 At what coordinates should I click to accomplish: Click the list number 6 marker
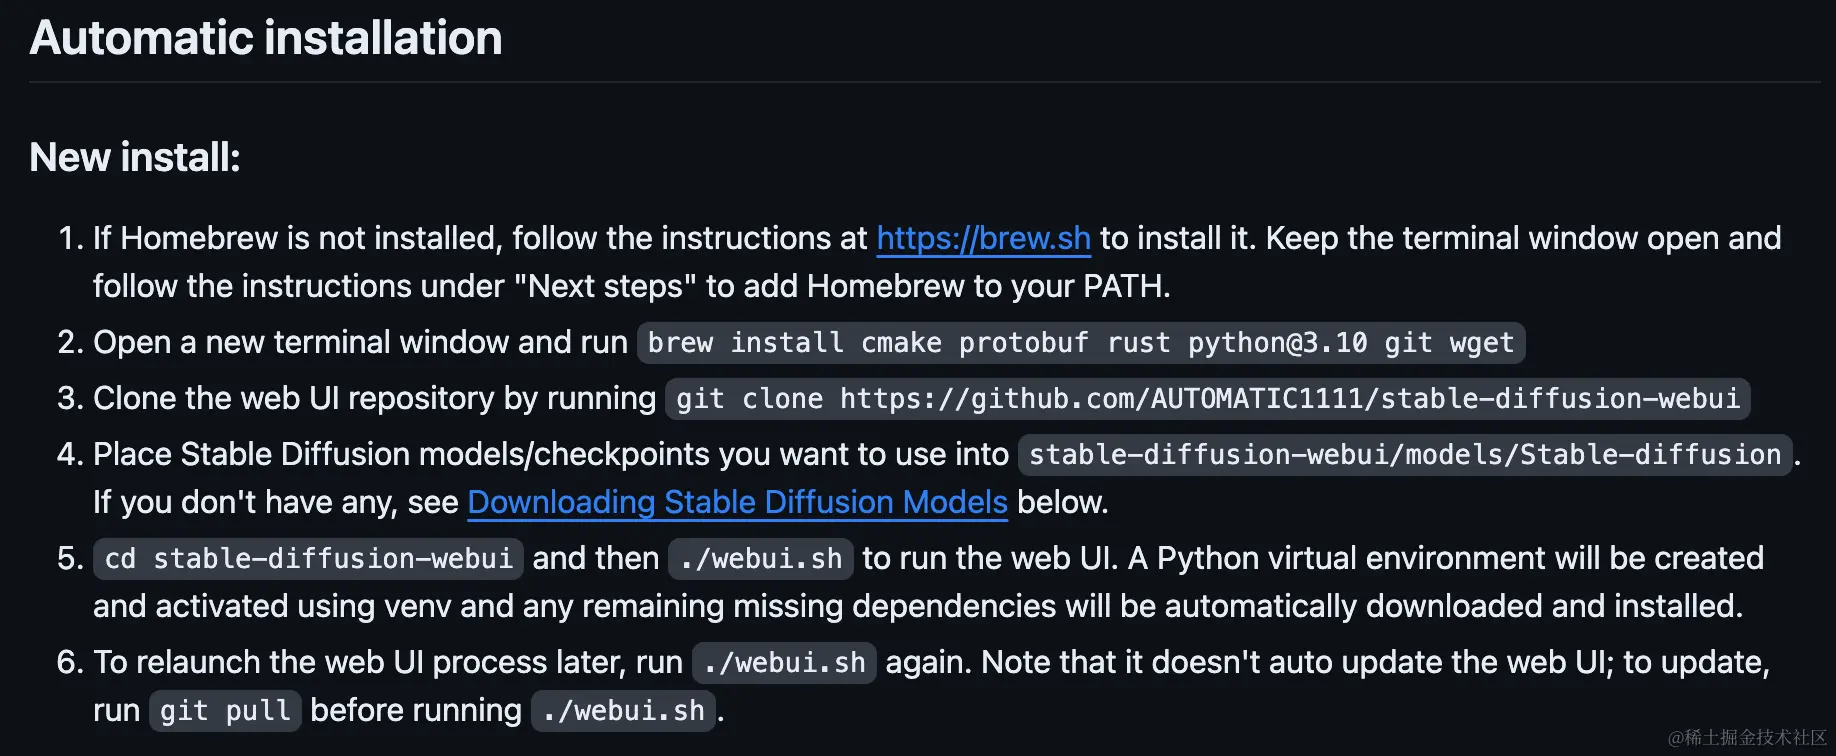pos(69,663)
